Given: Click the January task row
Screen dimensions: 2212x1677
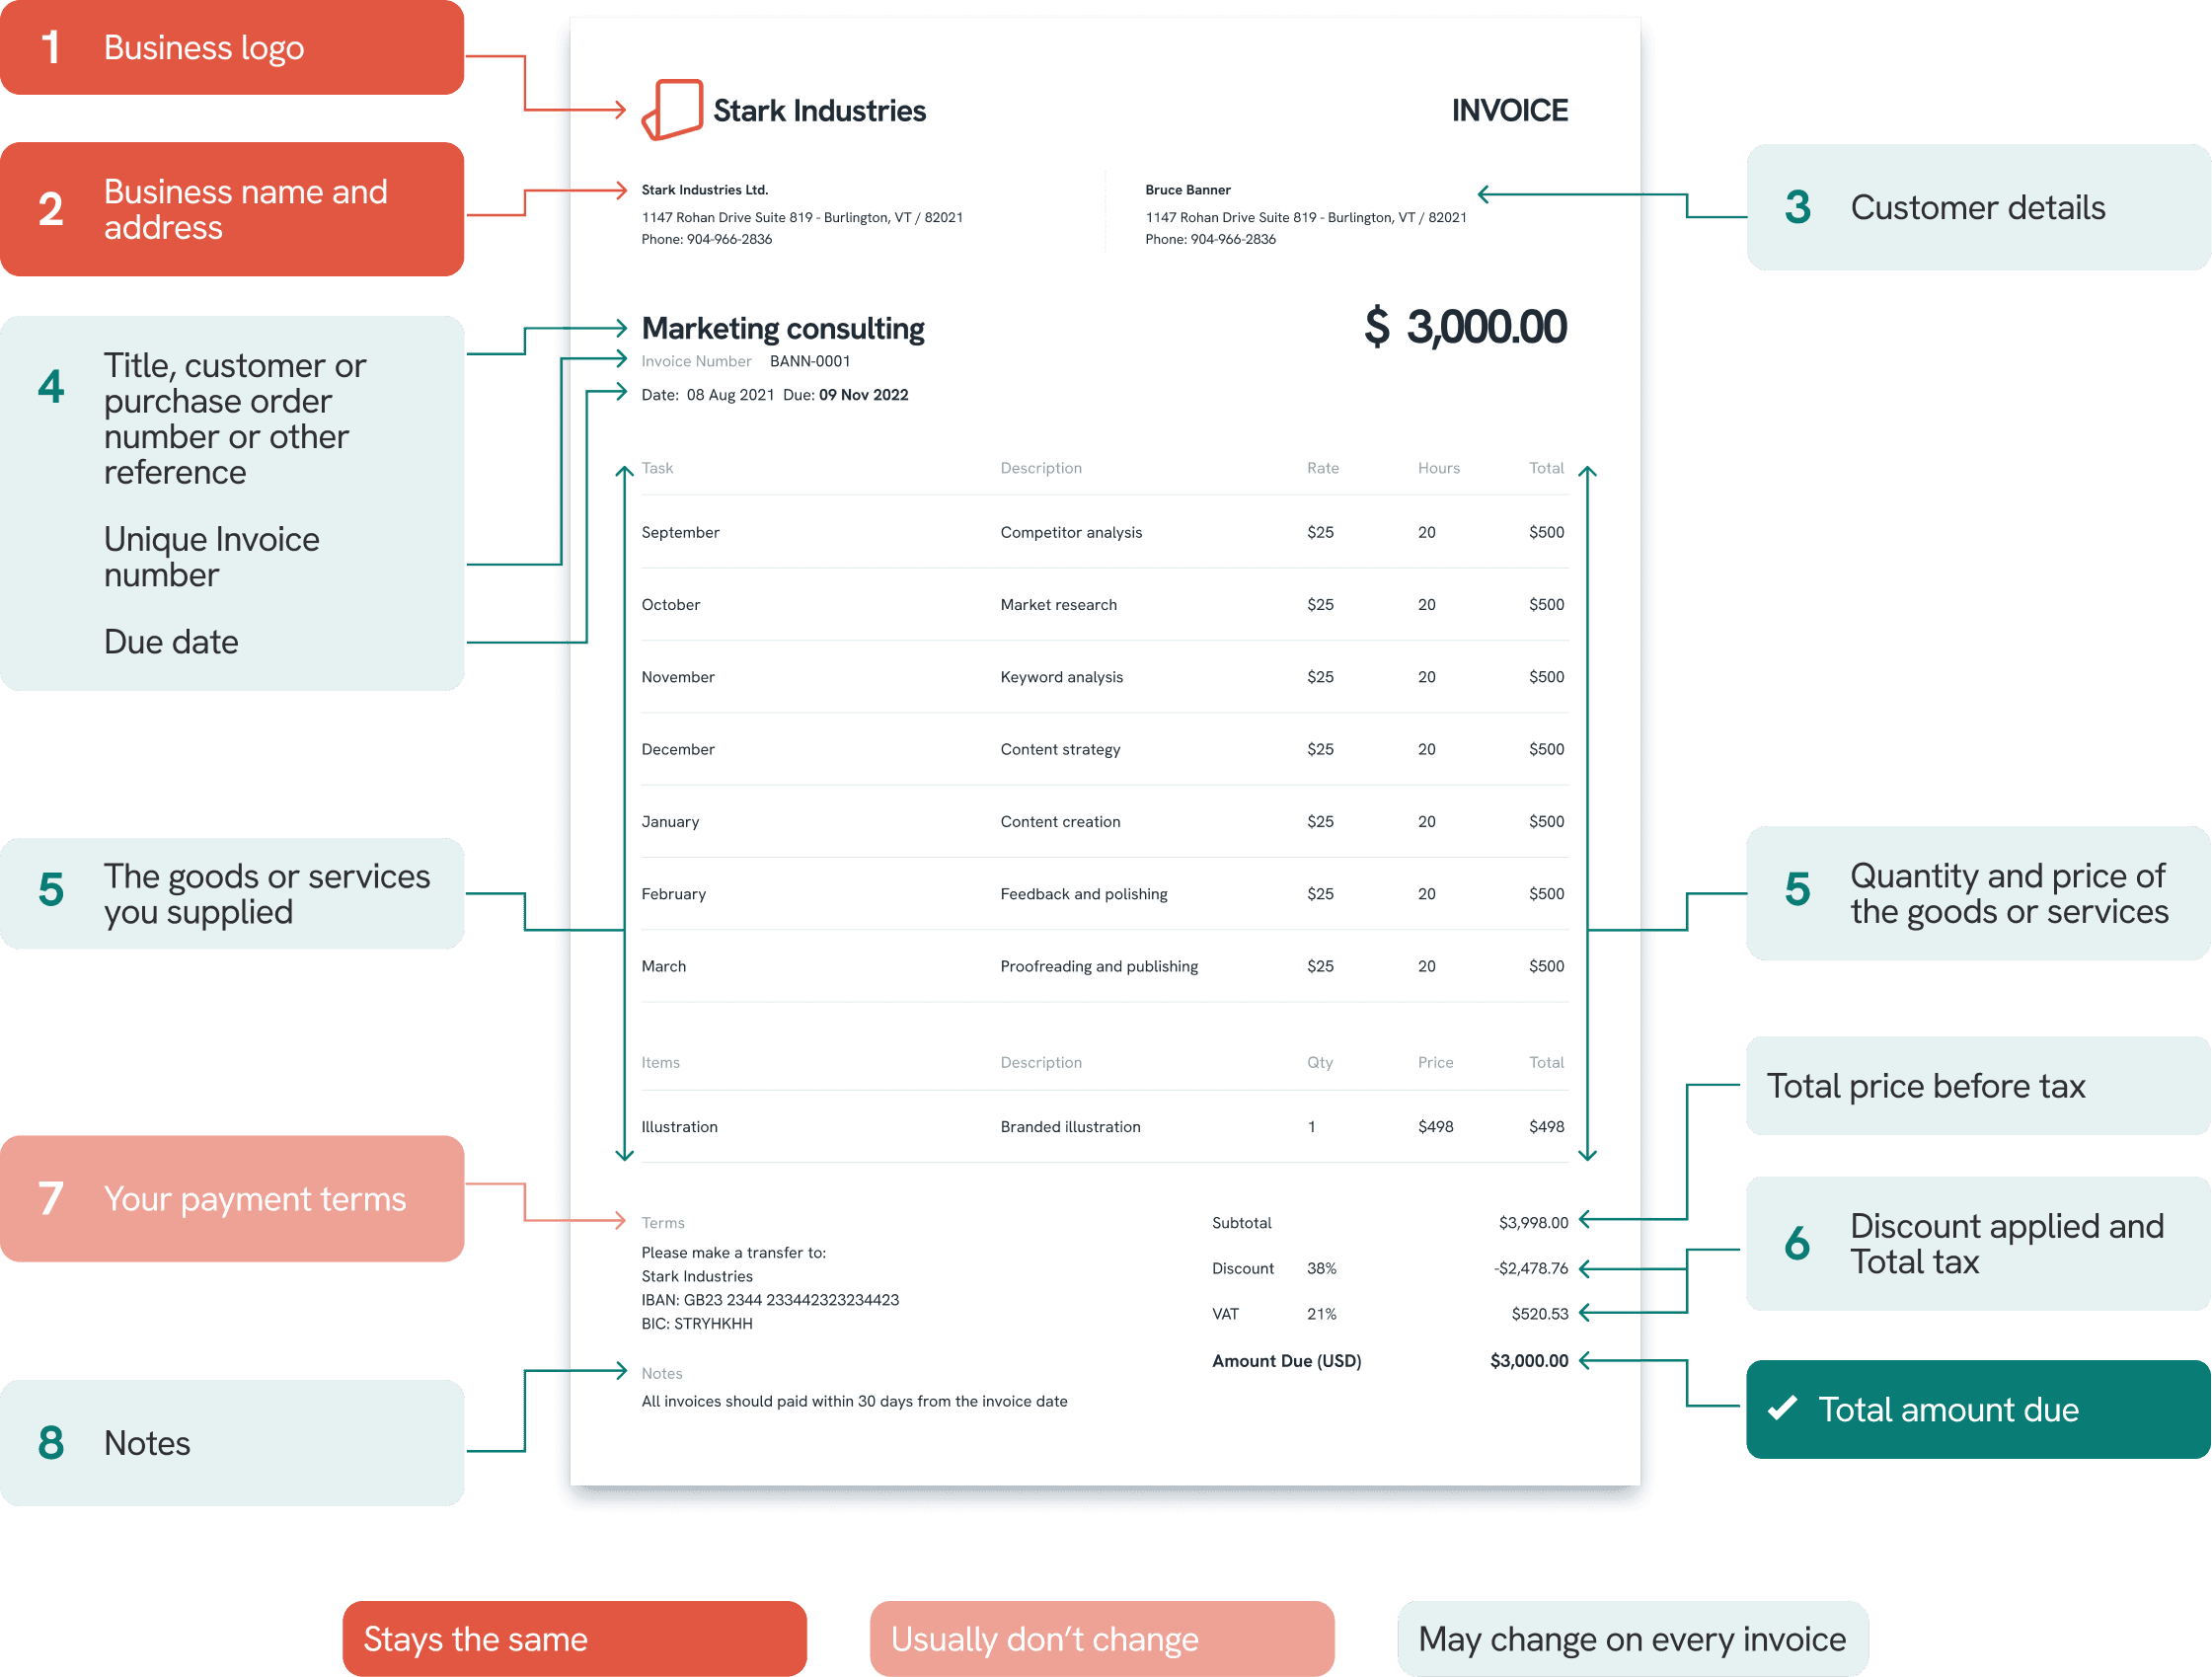Looking at the screenshot, I should 1105,821.
